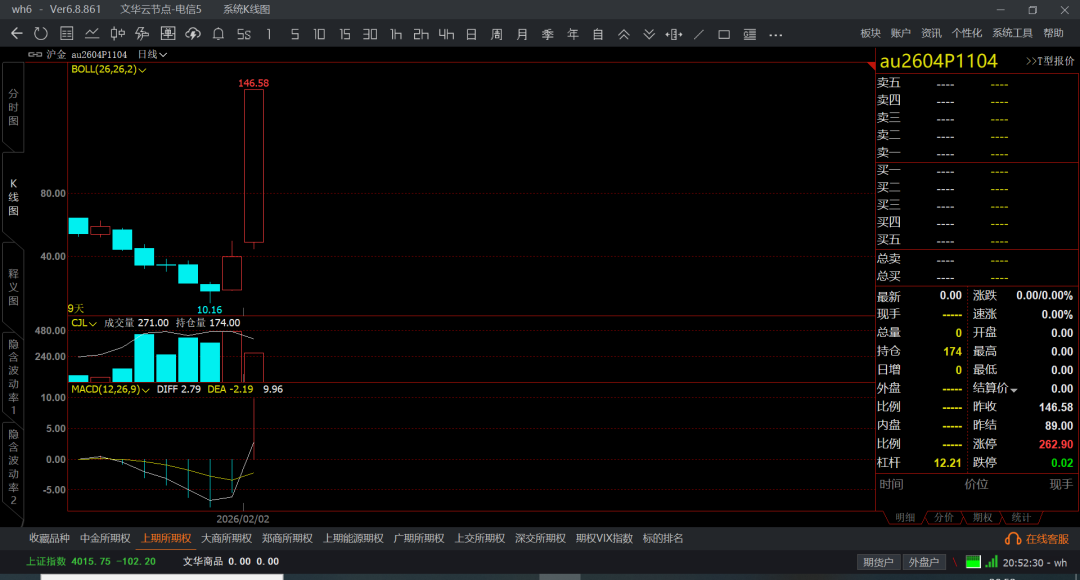Click the horizontal expand chart icon
The height and width of the screenshot is (580, 1080).
[674, 34]
